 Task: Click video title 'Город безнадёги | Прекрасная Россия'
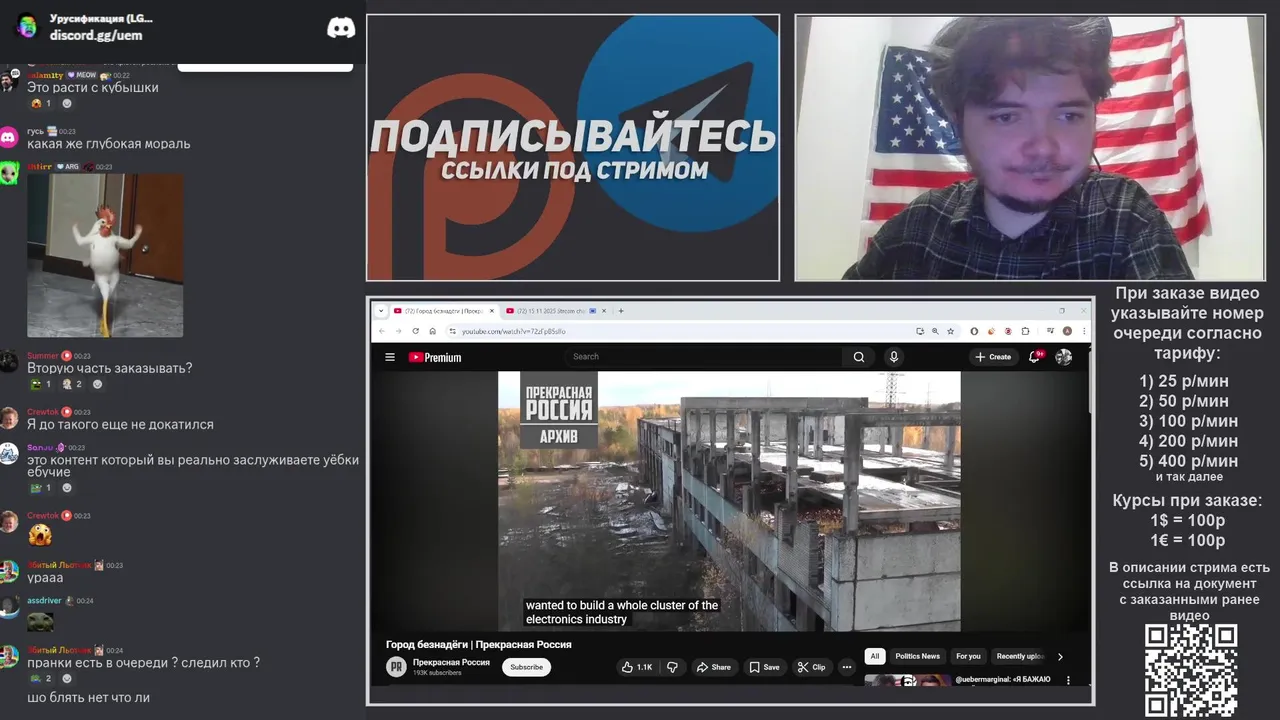coord(479,645)
